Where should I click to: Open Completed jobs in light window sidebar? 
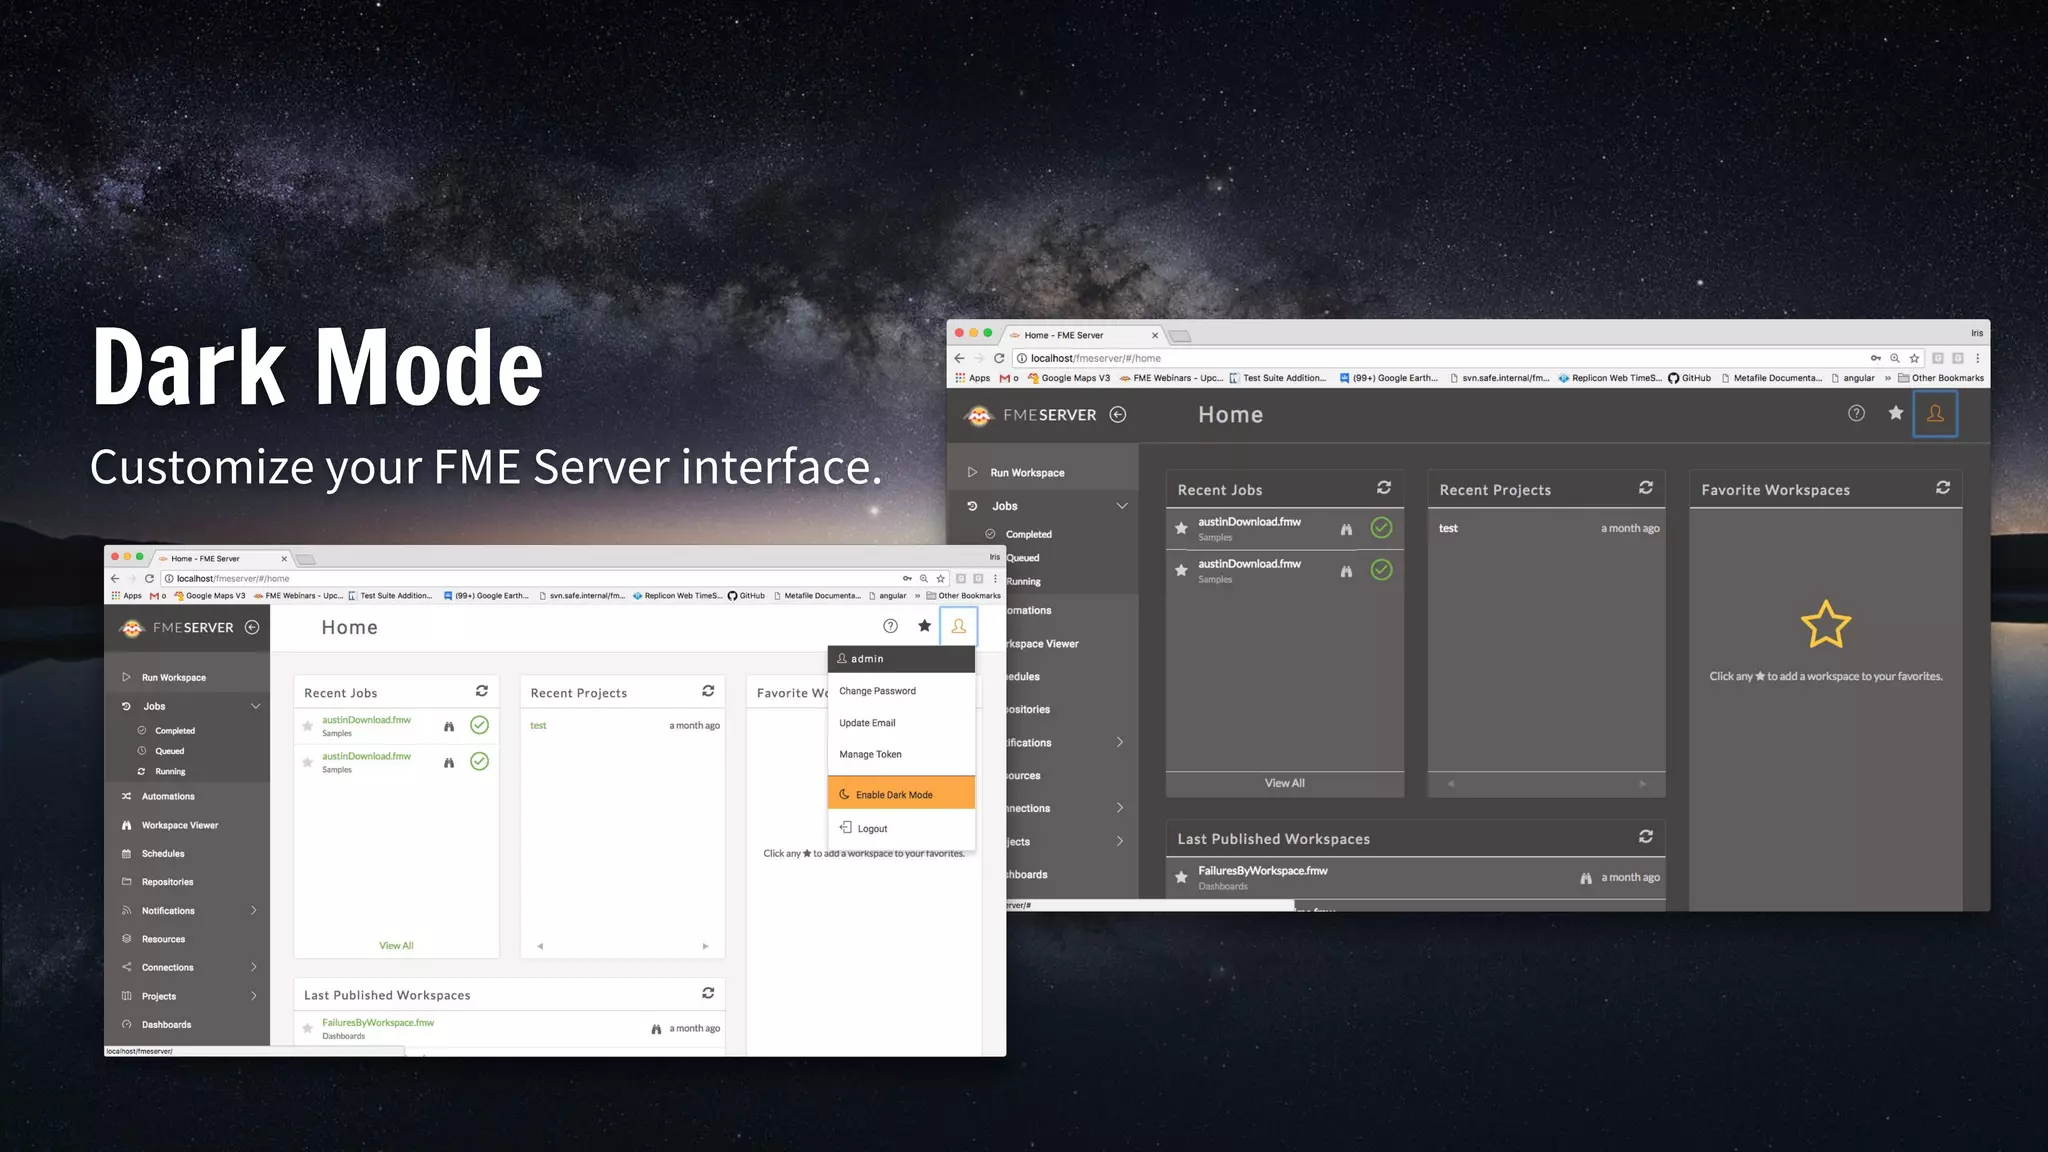[175, 731]
